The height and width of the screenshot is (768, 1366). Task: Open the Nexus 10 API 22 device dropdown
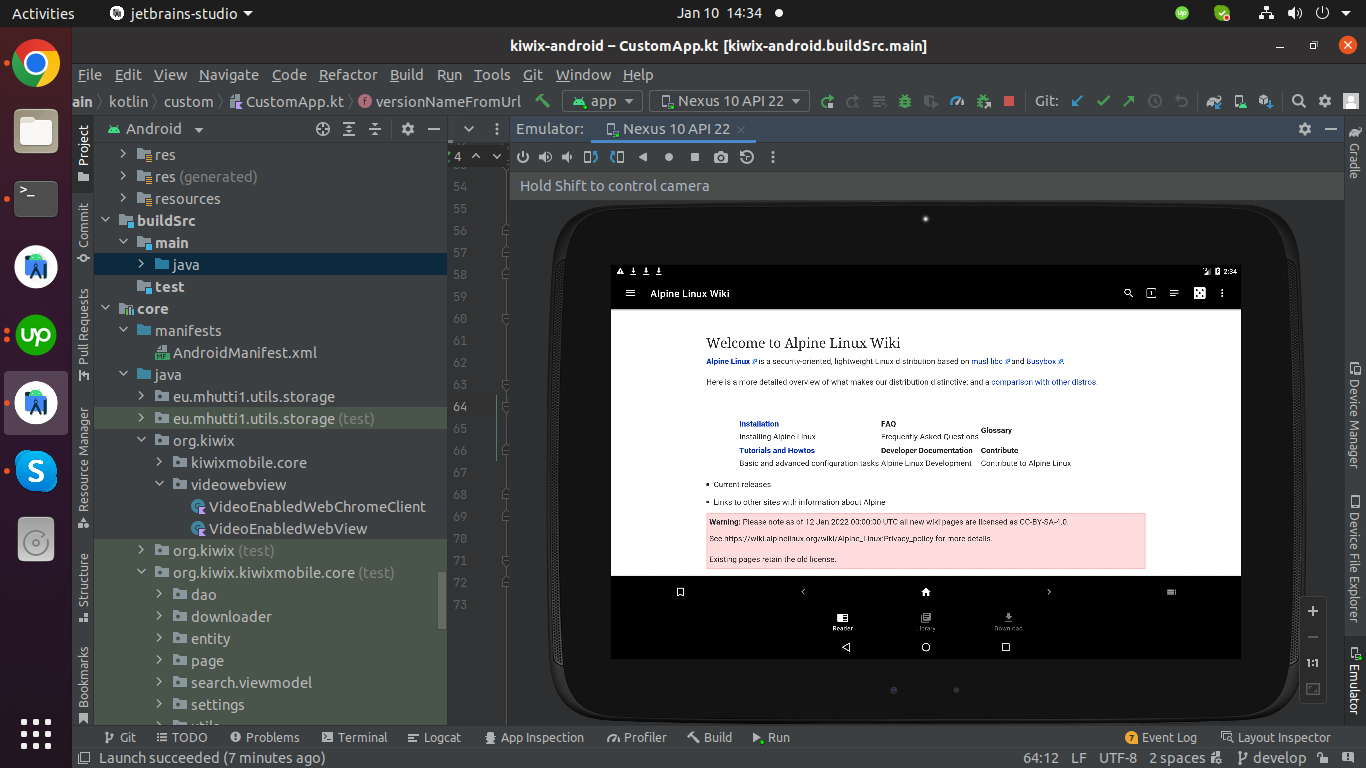click(728, 101)
